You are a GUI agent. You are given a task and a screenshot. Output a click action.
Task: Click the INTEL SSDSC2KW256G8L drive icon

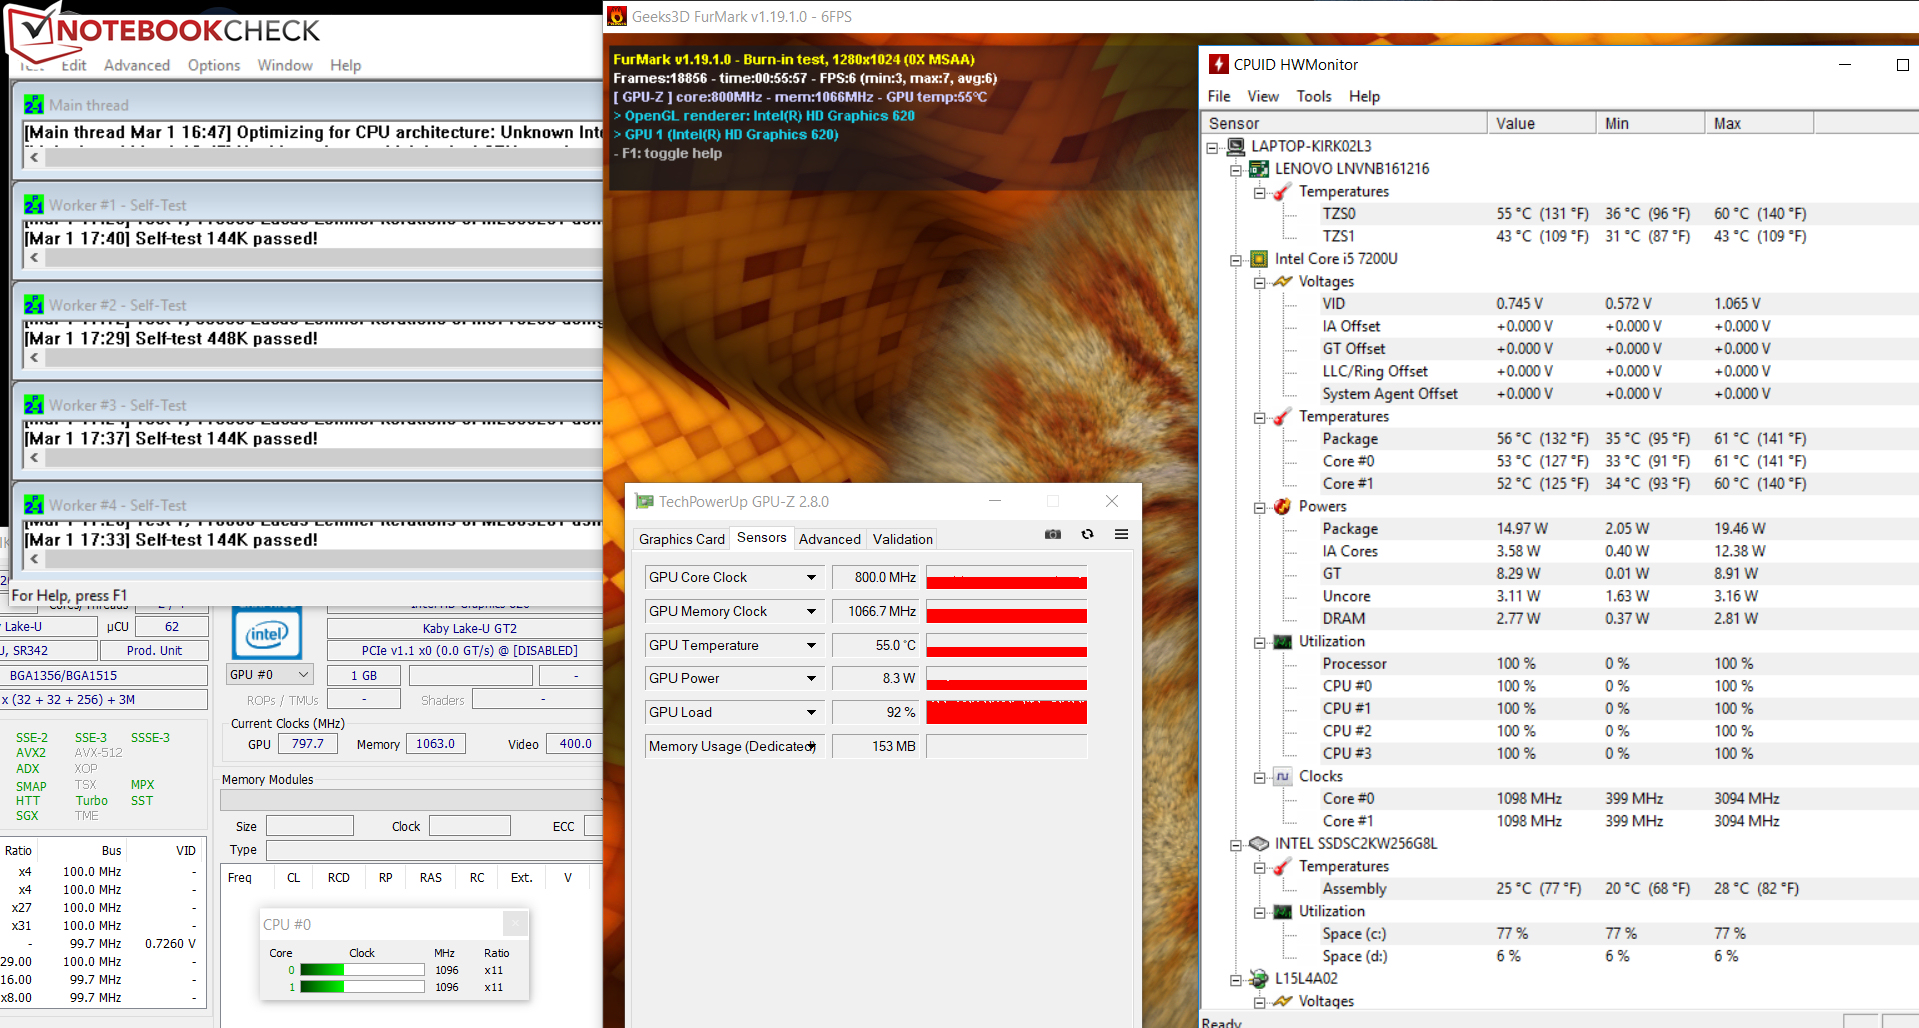tap(1259, 844)
